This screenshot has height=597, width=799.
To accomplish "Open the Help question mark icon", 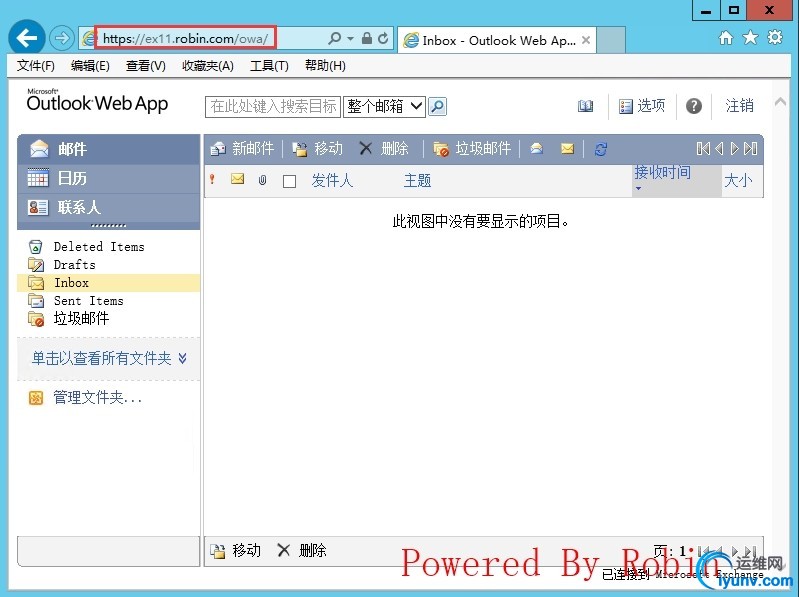I will (x=694, y=106).
